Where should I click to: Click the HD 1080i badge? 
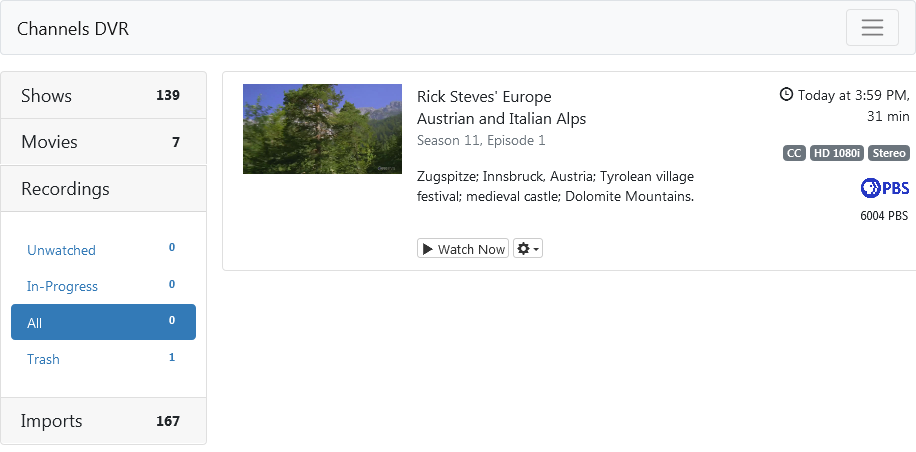coord(836,153)
